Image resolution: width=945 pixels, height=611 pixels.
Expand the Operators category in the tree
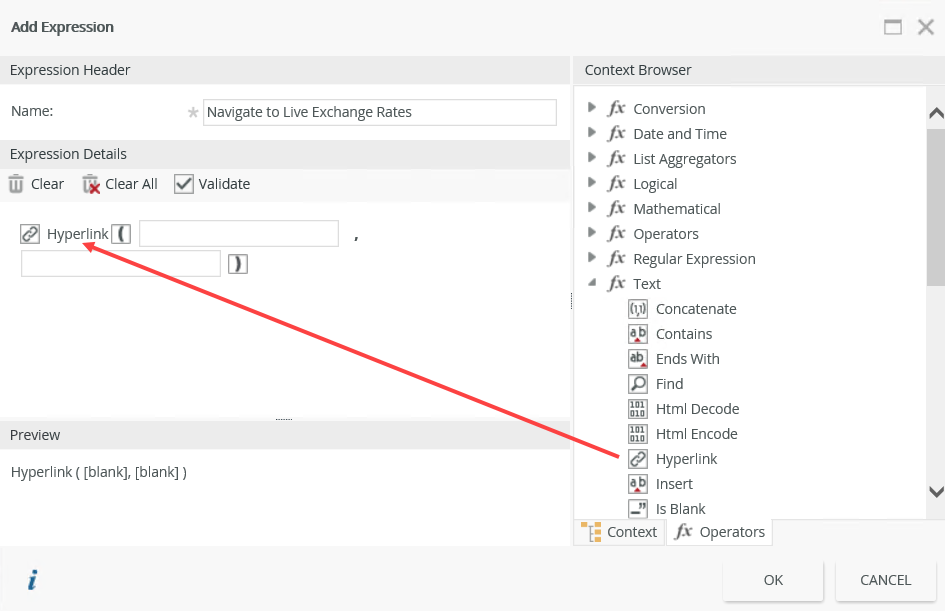592,233
